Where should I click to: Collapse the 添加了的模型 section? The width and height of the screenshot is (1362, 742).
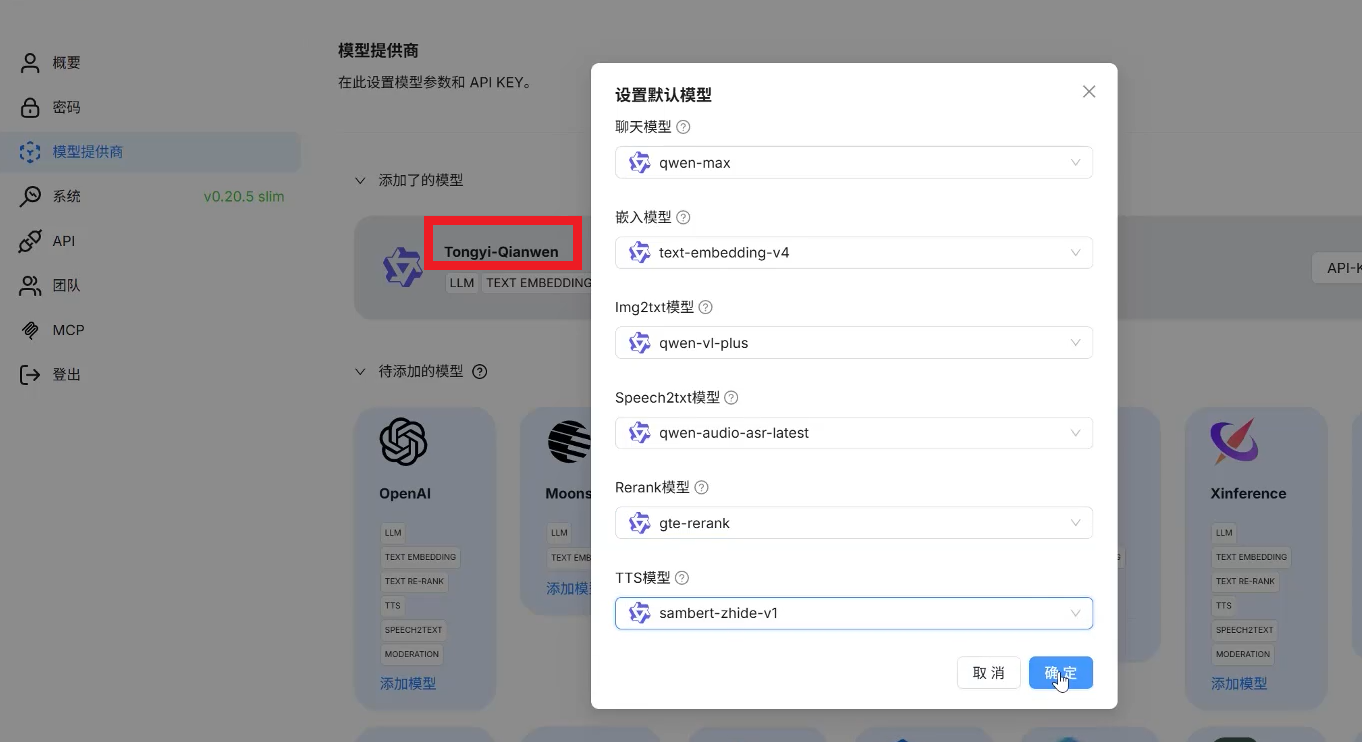coord(360,181)
